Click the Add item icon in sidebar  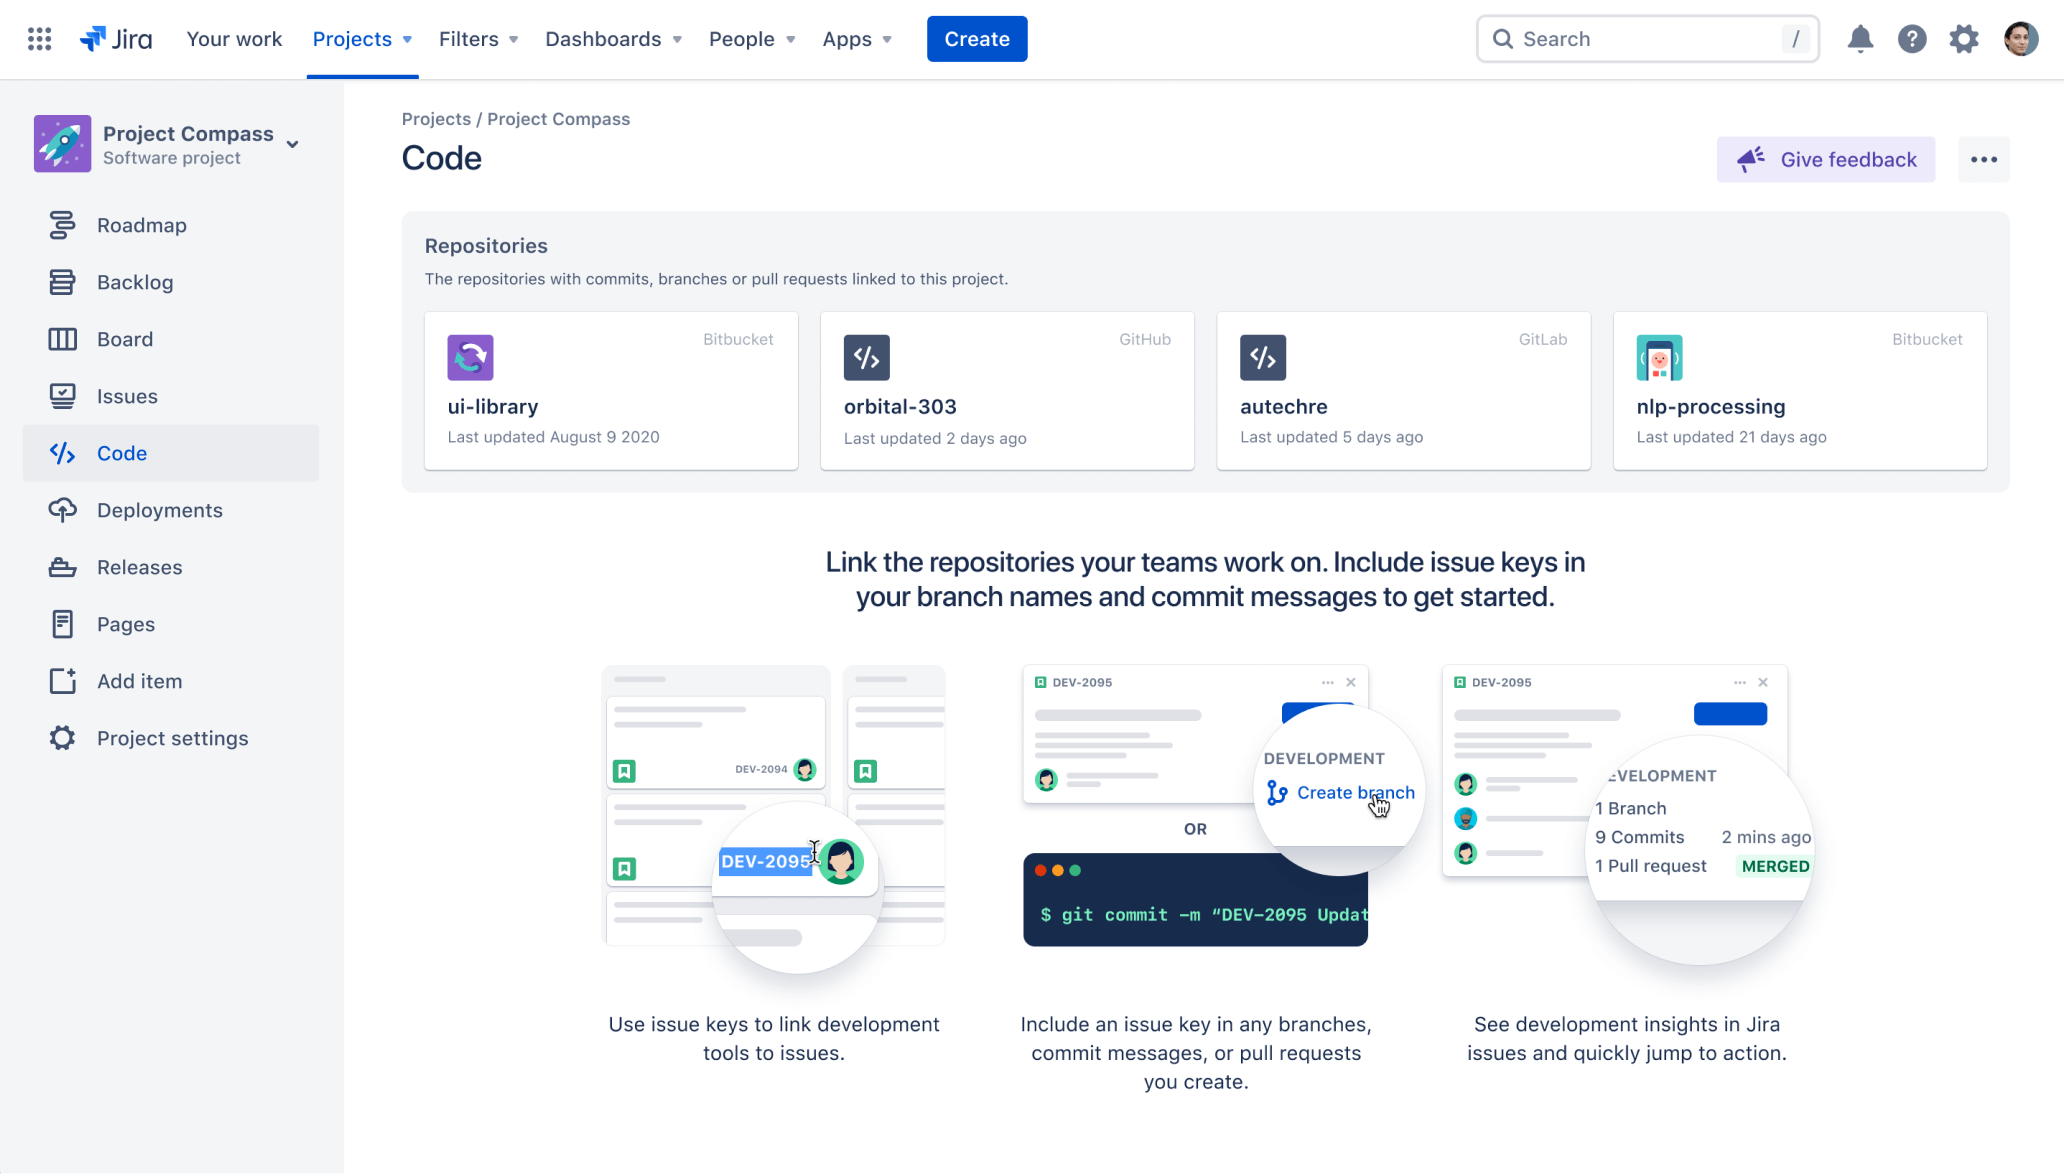[x=60, y=679]
